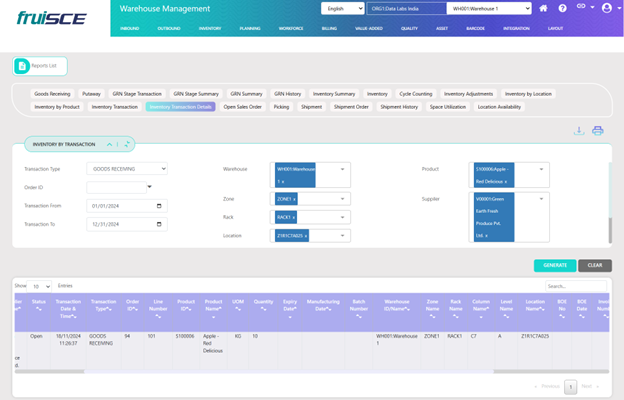Screen dimensions: 624x400
Task: Click the Generate button
Action: point(555,265)
